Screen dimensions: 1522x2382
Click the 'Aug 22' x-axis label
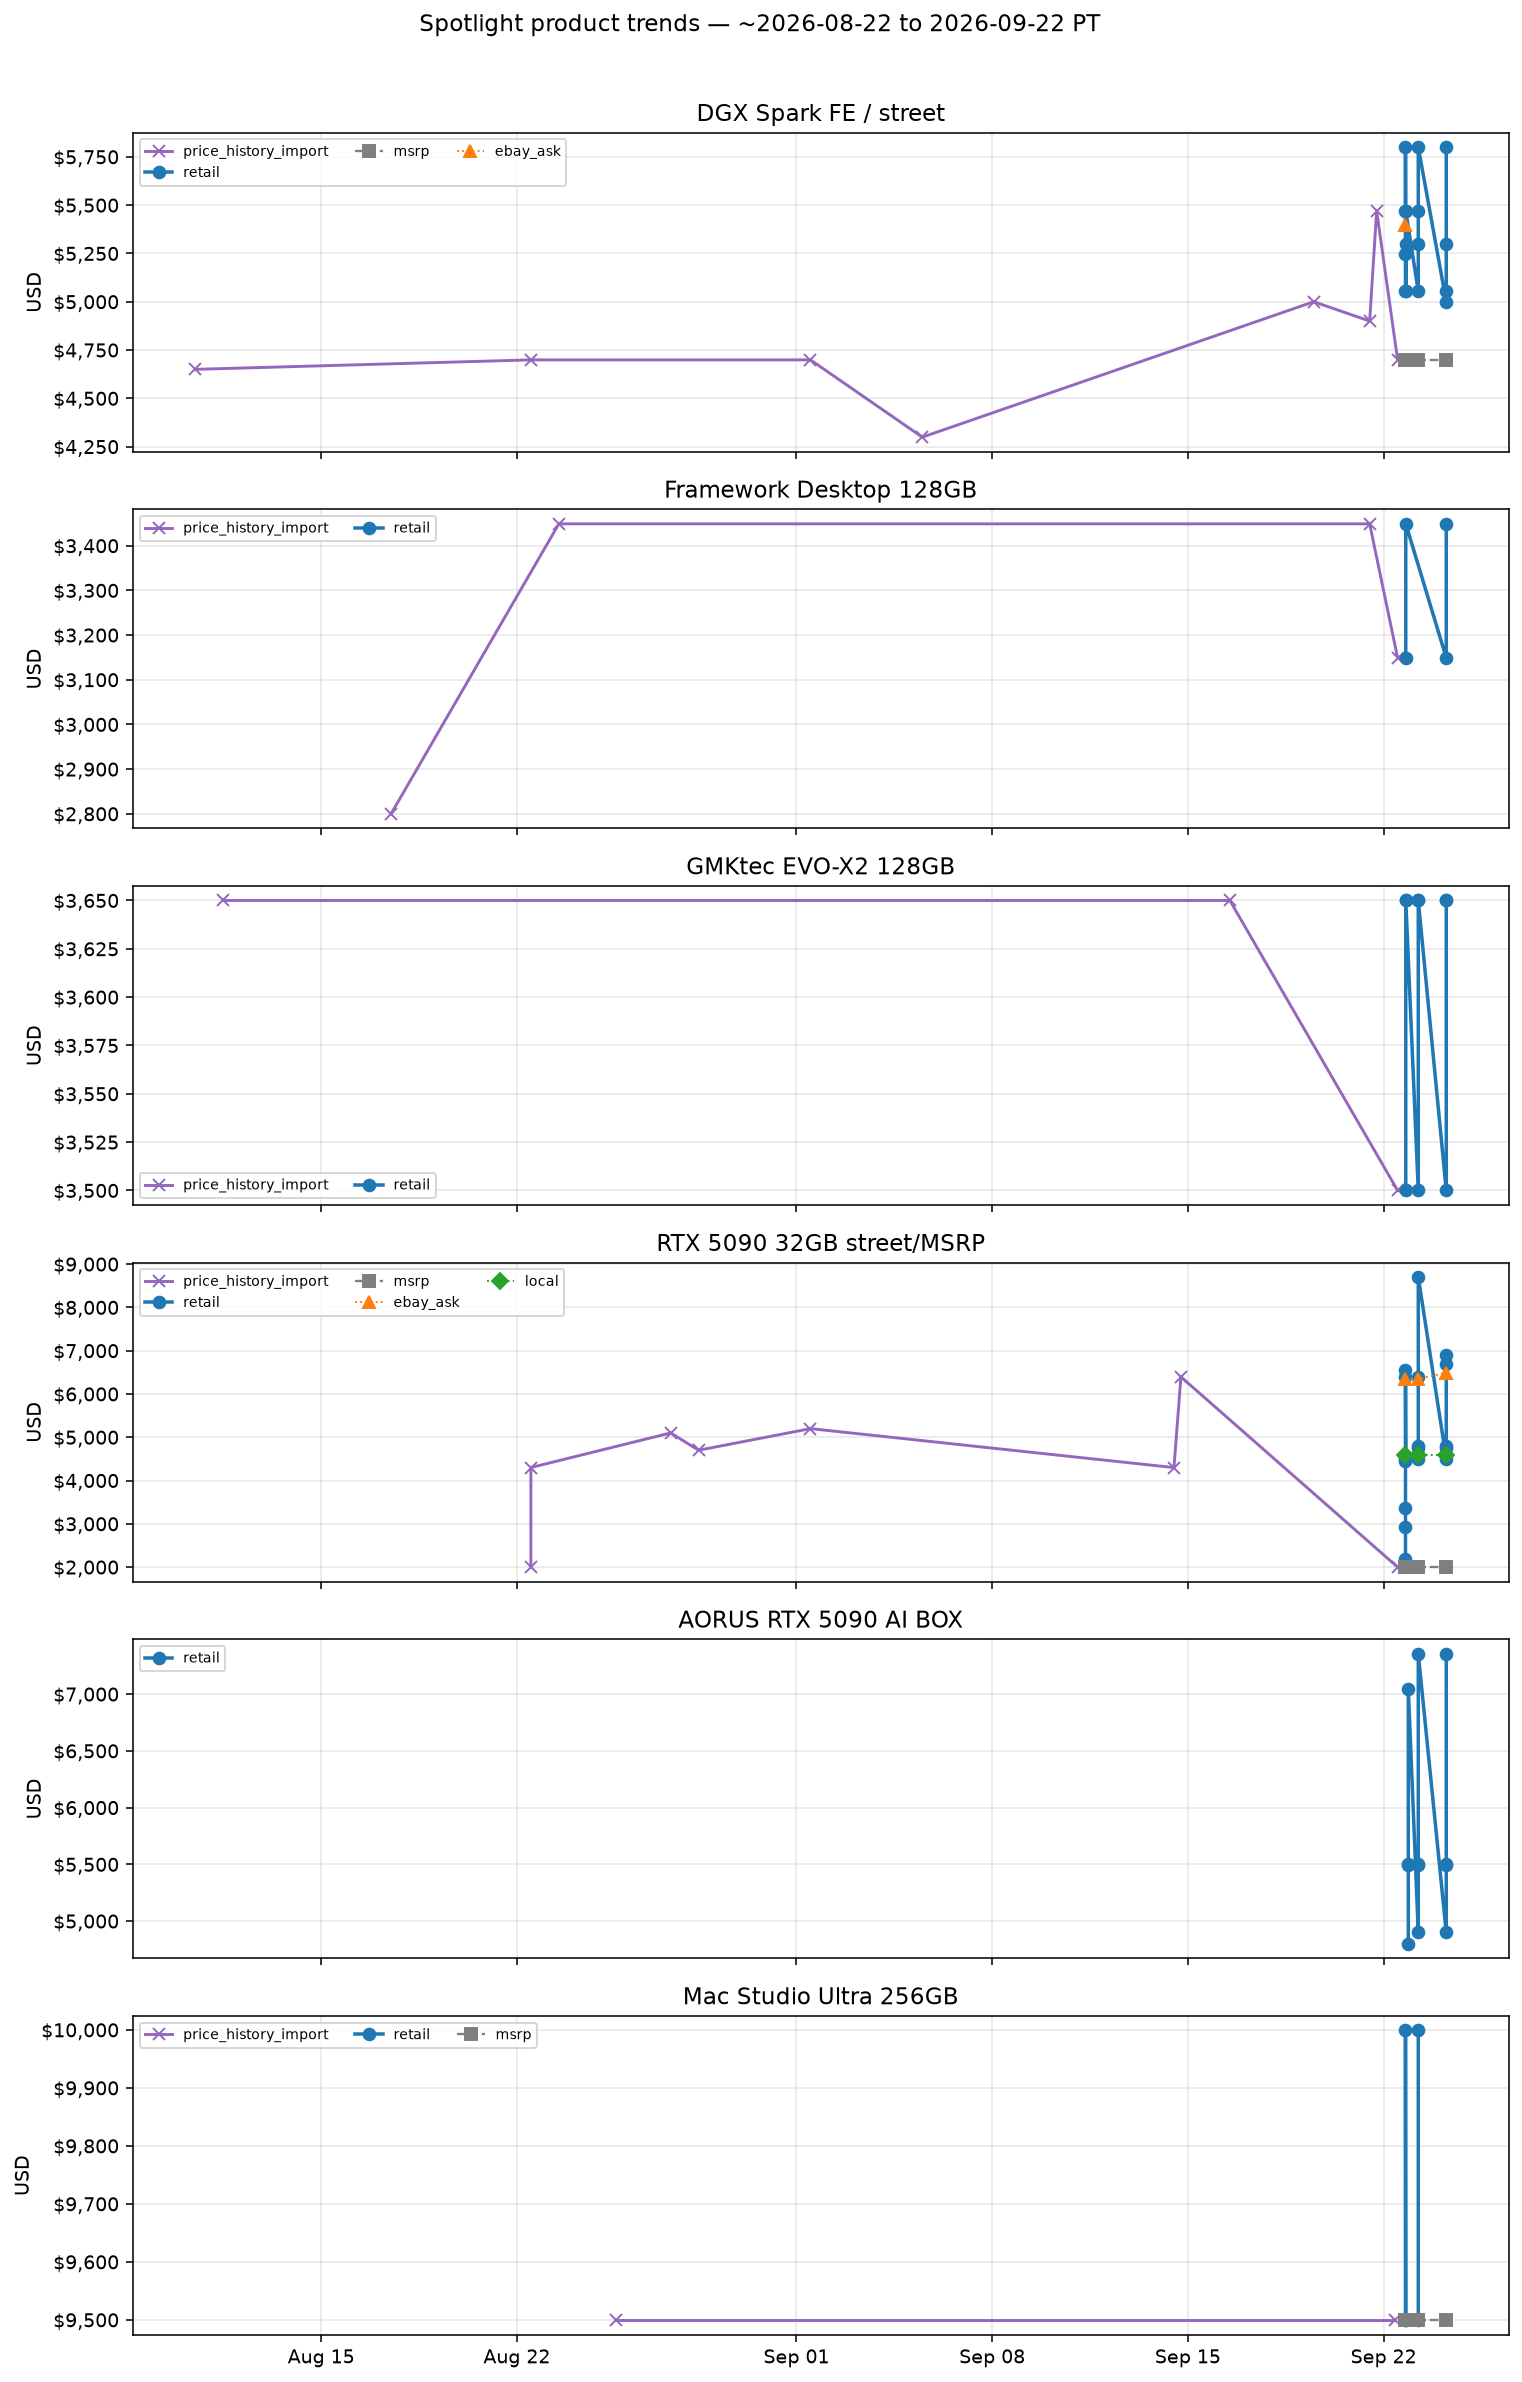(516, 2357)
